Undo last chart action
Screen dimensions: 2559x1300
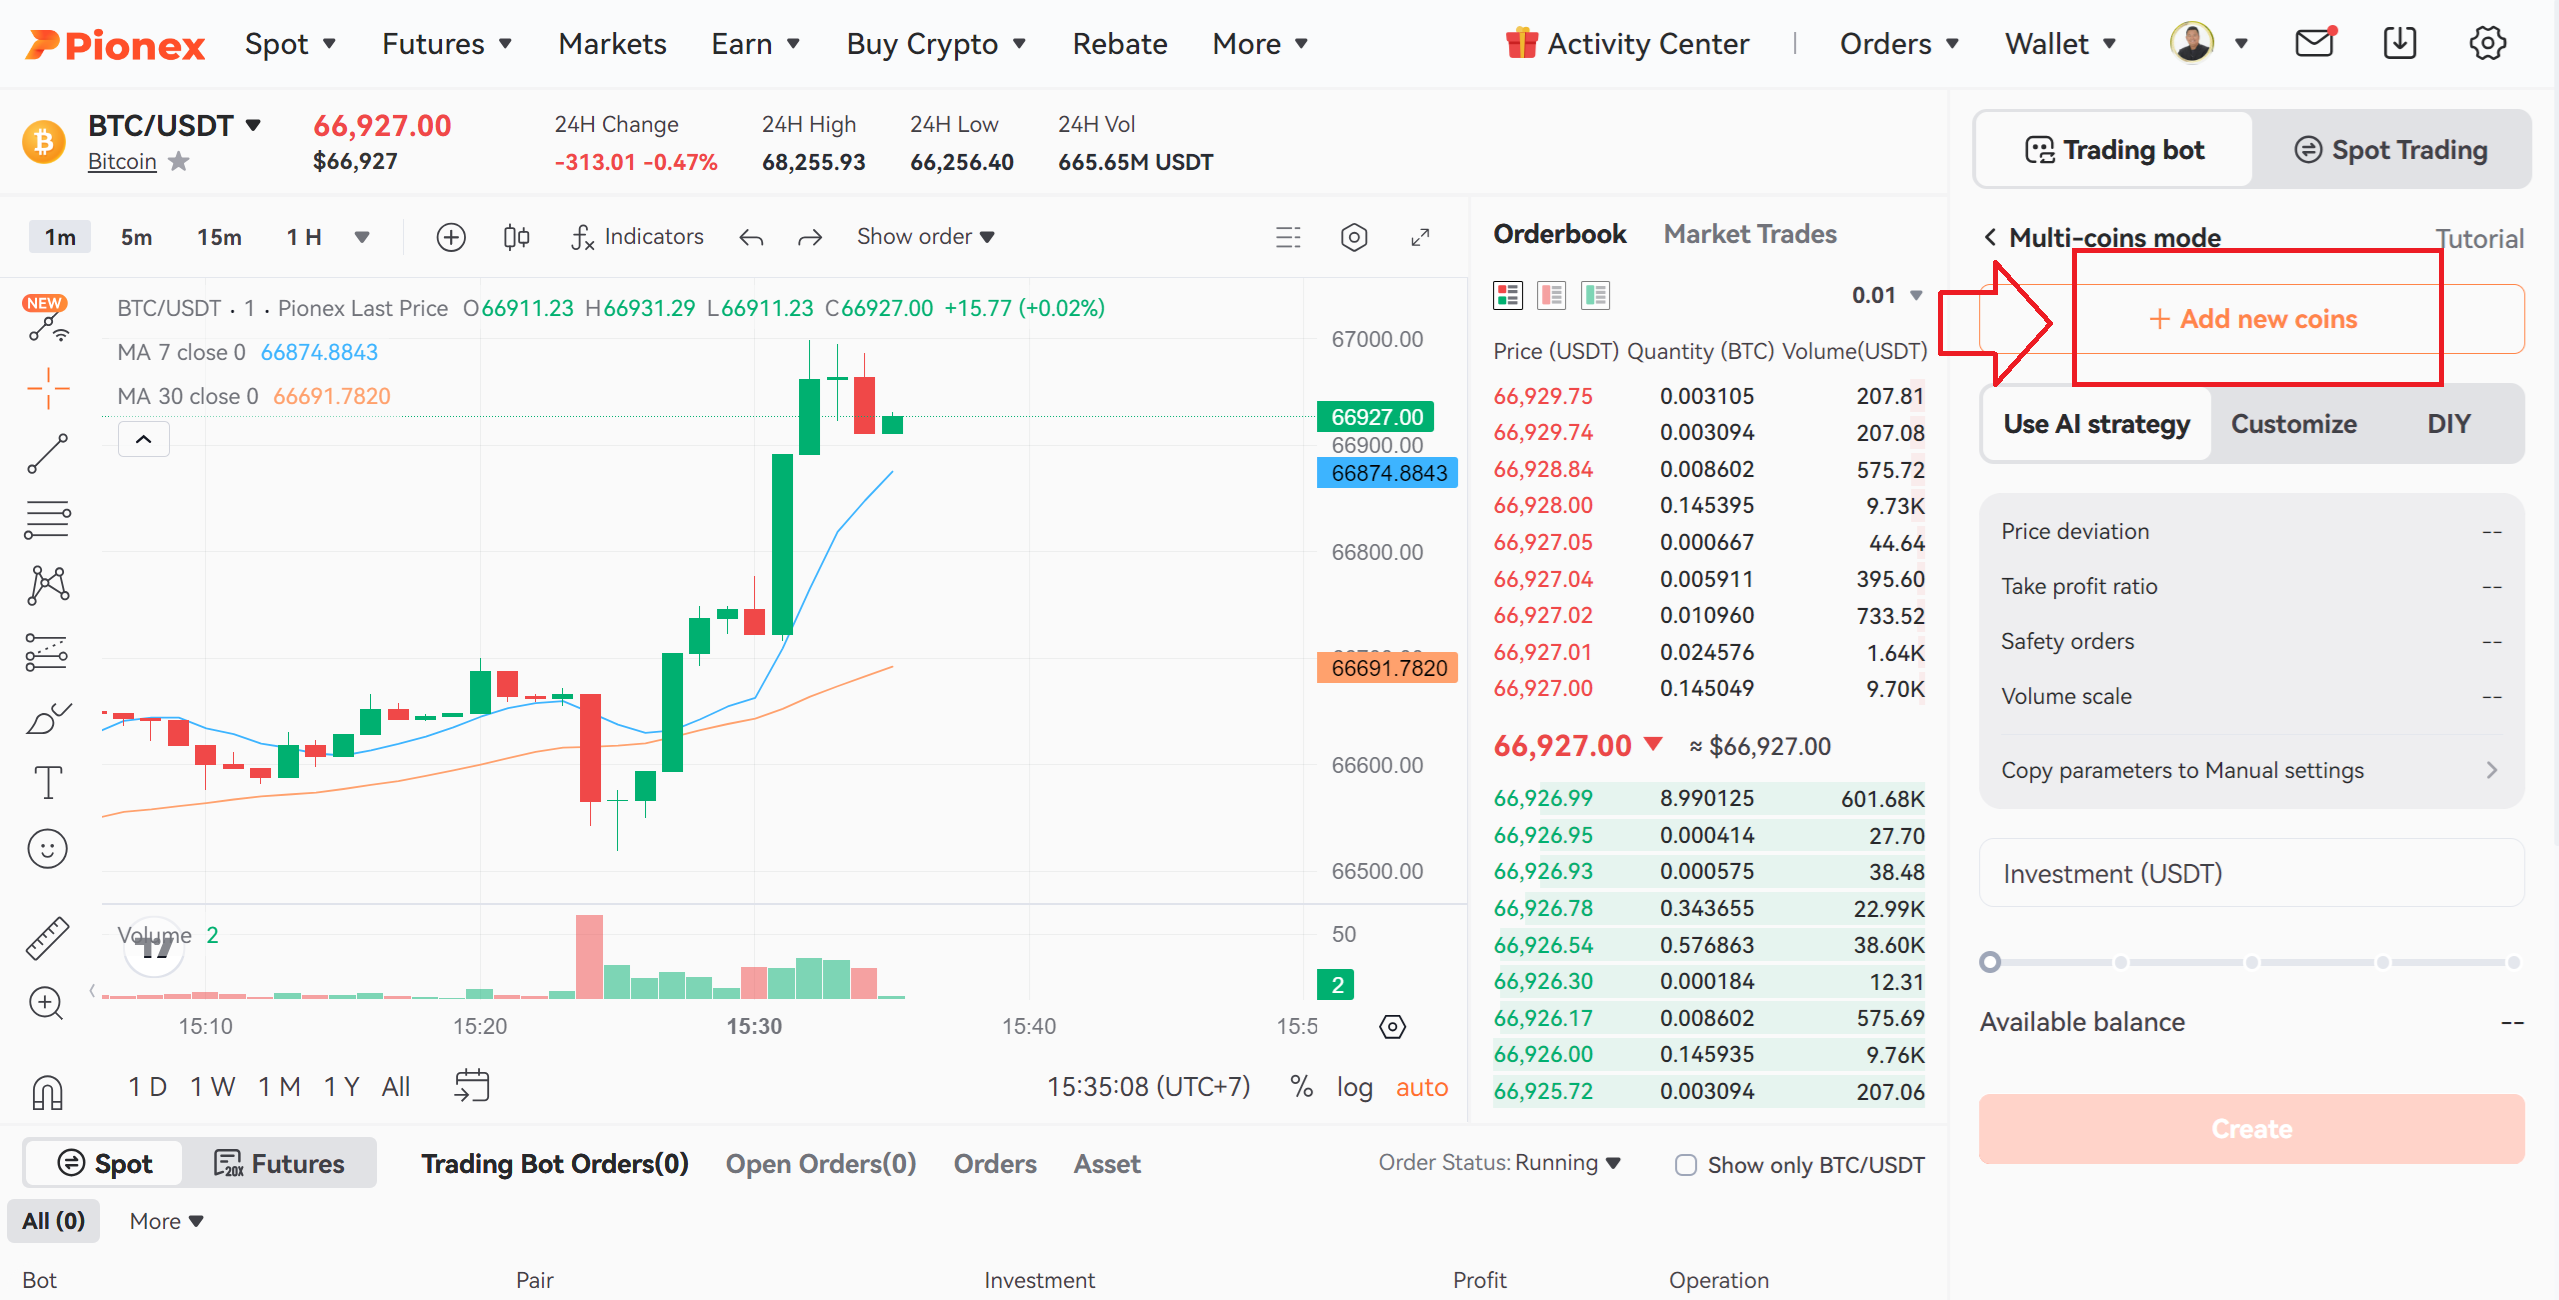click(751, 237)
